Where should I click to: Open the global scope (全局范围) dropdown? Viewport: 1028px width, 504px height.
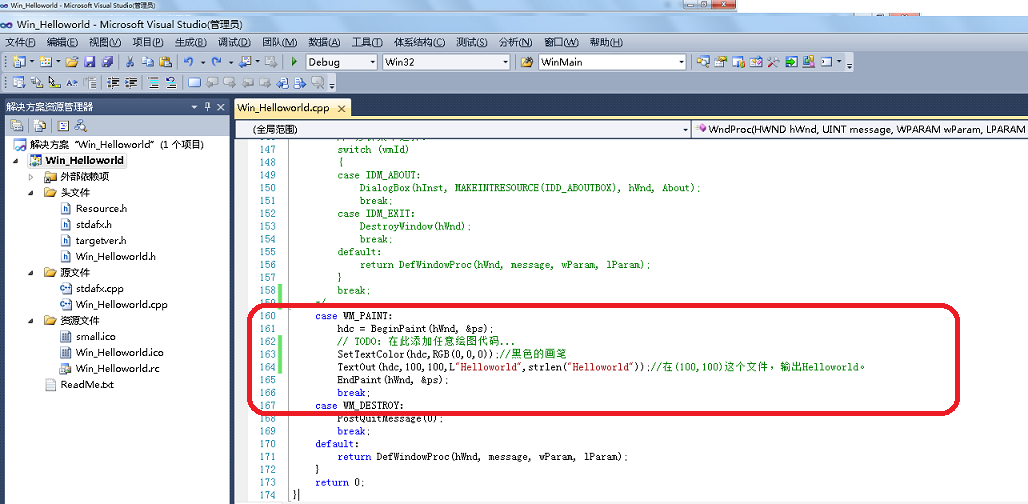coord(684,130)
